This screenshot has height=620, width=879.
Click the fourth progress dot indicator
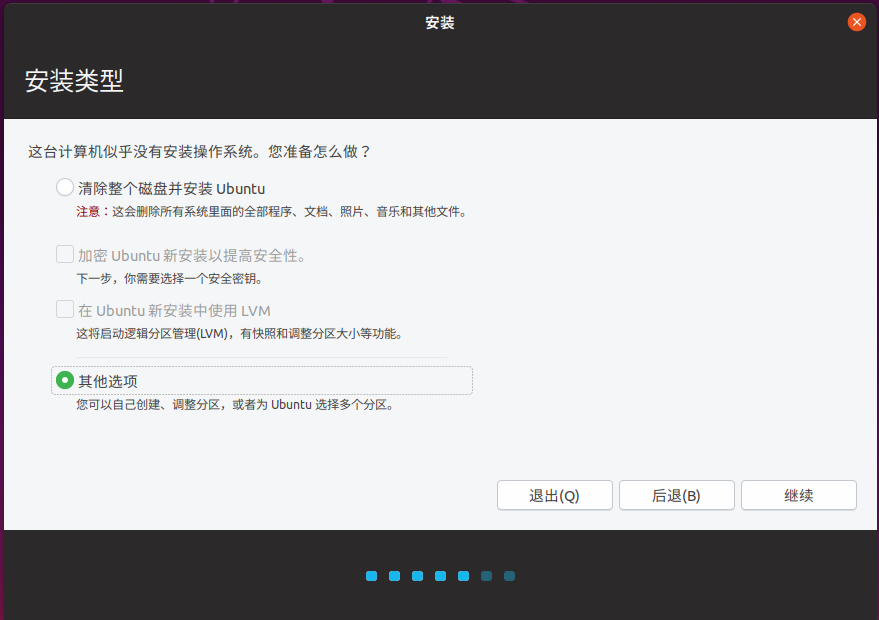coord(440,576)
